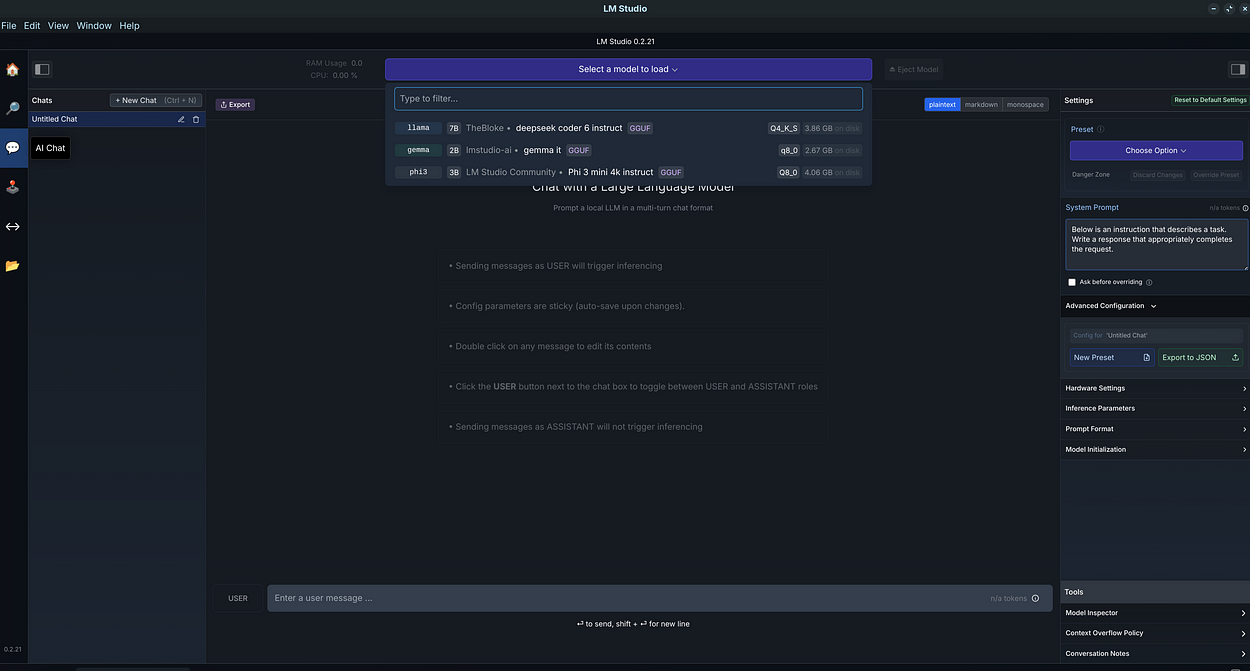
Task: Open the My Models folder icon
Action: point(12,265)
